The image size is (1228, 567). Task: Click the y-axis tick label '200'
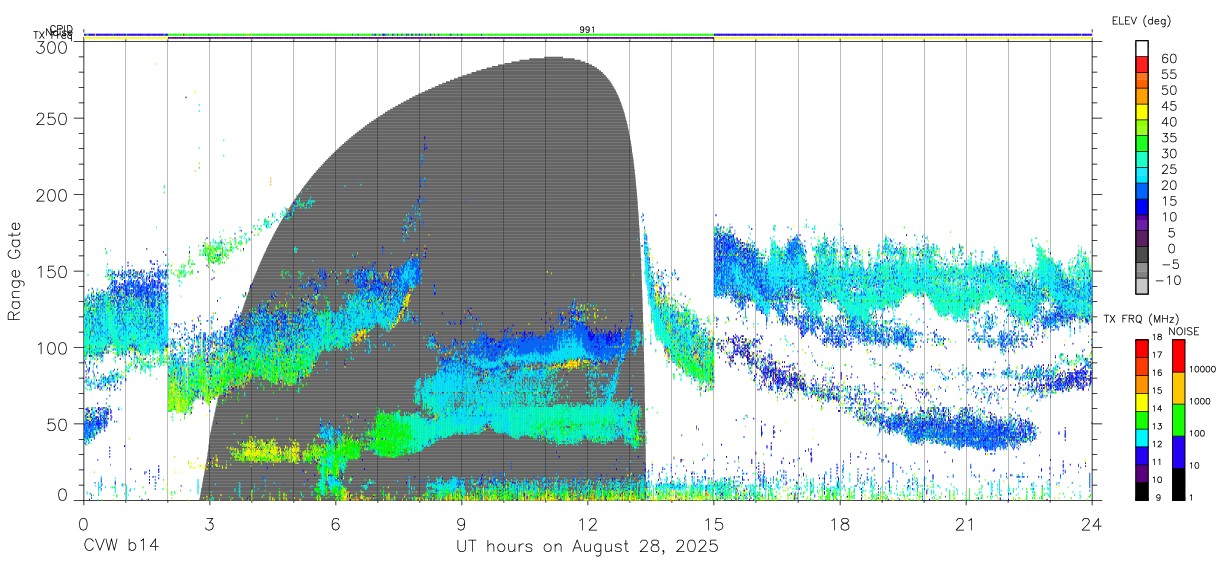tap(52, 194)
